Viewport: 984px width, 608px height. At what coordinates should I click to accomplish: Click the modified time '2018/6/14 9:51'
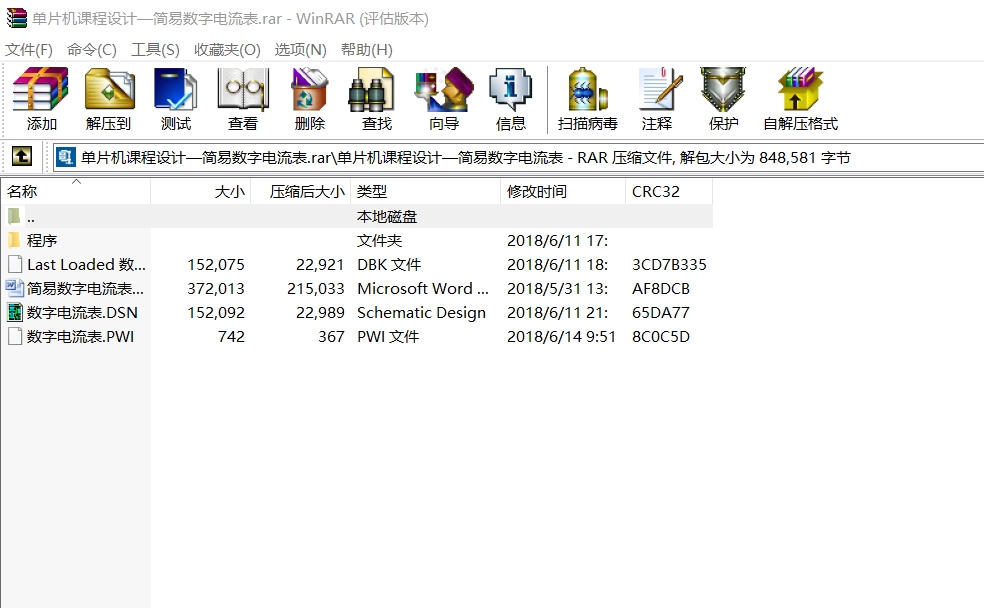tap(562, 336)
